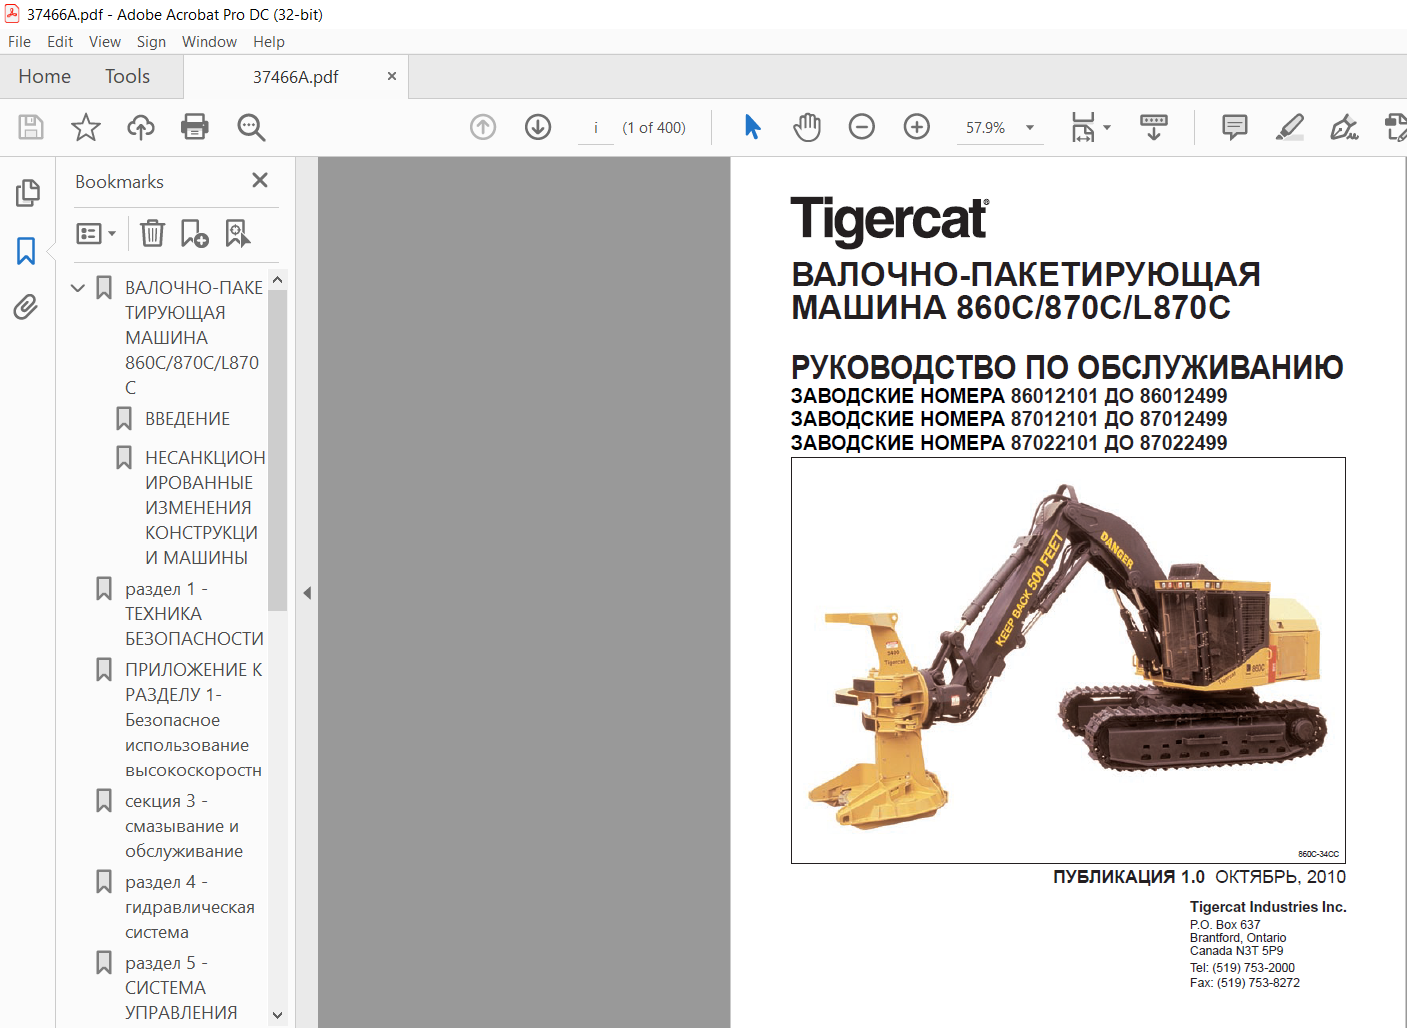Open the Help menu
The image size is (1407, 1028).
coord(269,42)
